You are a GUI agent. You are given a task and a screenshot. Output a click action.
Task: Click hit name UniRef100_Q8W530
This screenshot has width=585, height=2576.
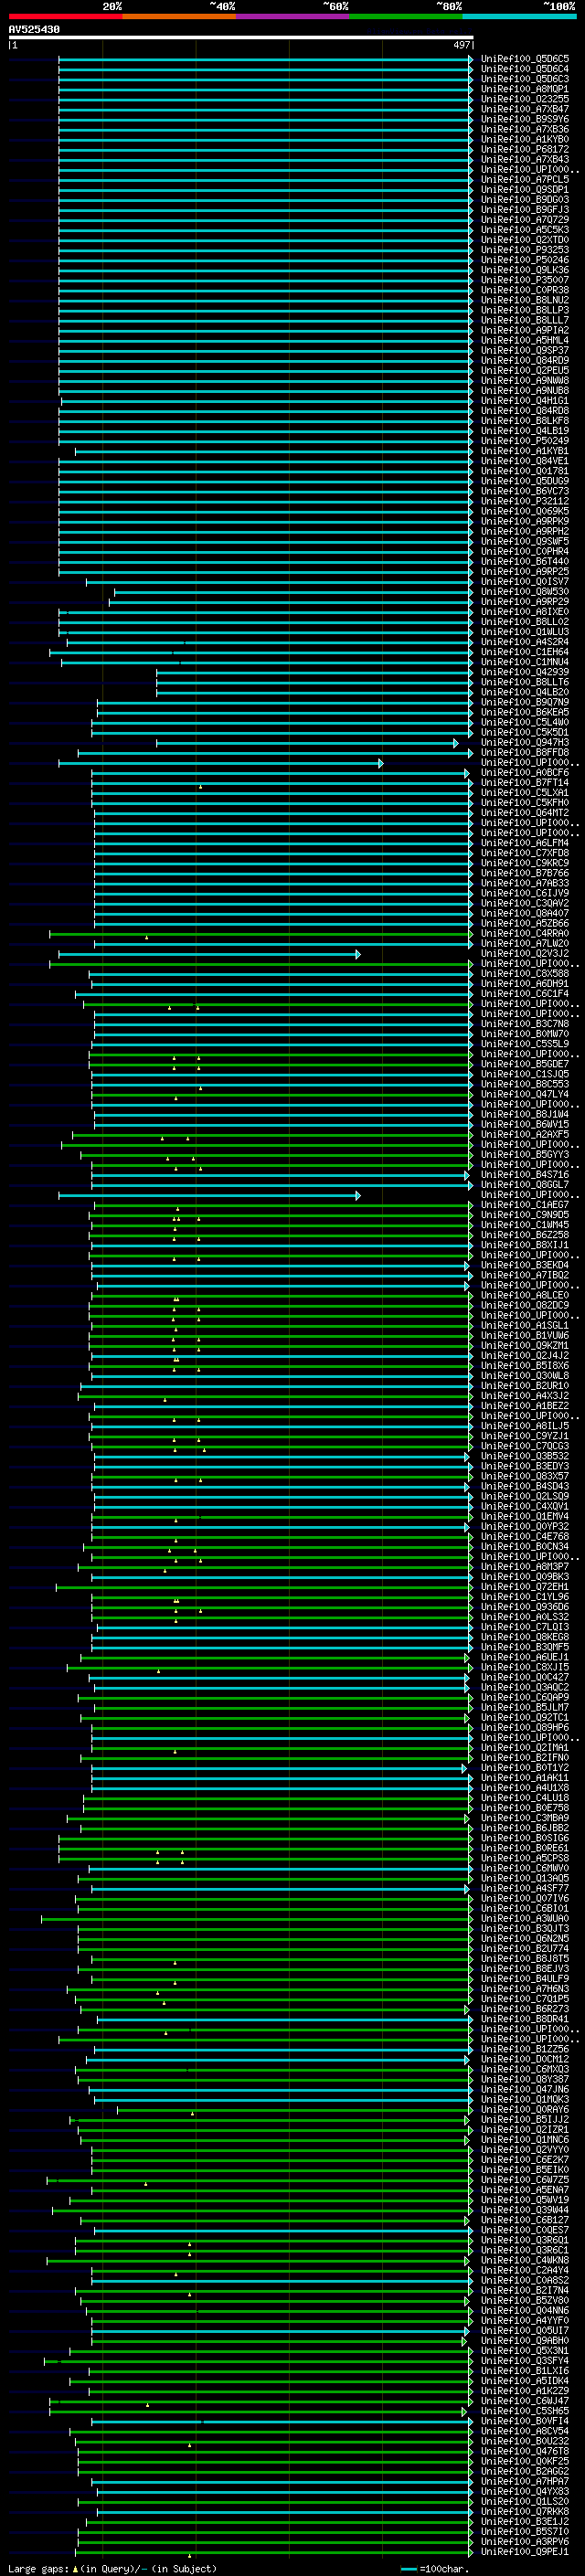525,592
